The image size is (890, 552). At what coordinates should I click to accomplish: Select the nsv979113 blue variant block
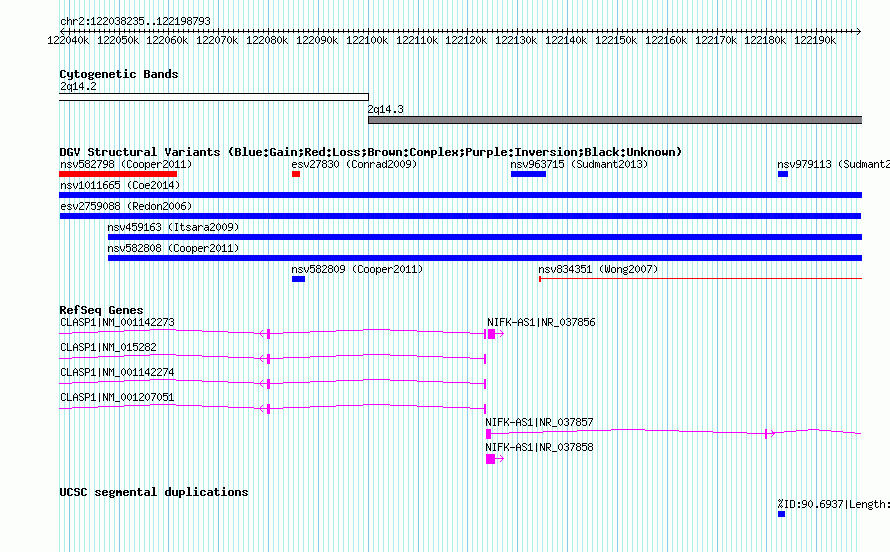tap(783, 174)
